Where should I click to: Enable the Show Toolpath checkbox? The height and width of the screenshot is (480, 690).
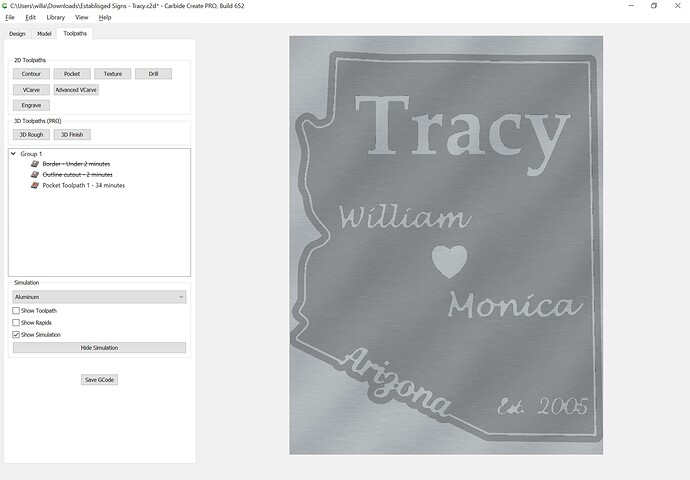[x=16, y=311]
